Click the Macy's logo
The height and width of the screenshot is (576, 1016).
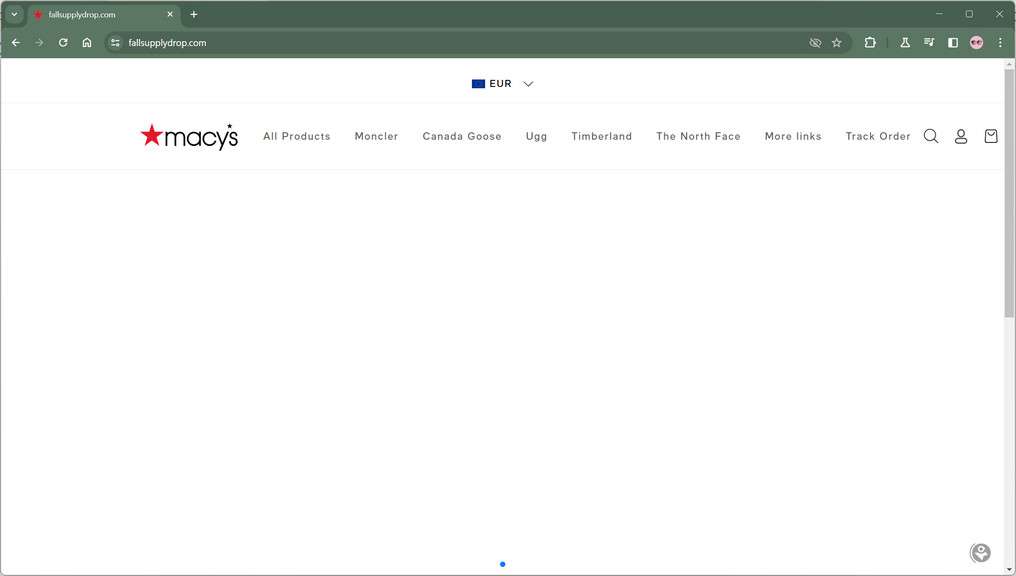[189, 137]
